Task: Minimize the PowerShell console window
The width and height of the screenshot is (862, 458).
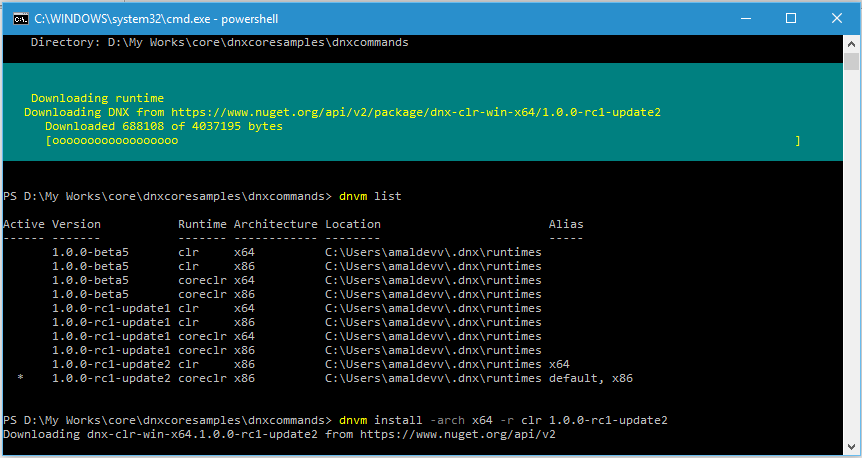Action: [743, 18]
